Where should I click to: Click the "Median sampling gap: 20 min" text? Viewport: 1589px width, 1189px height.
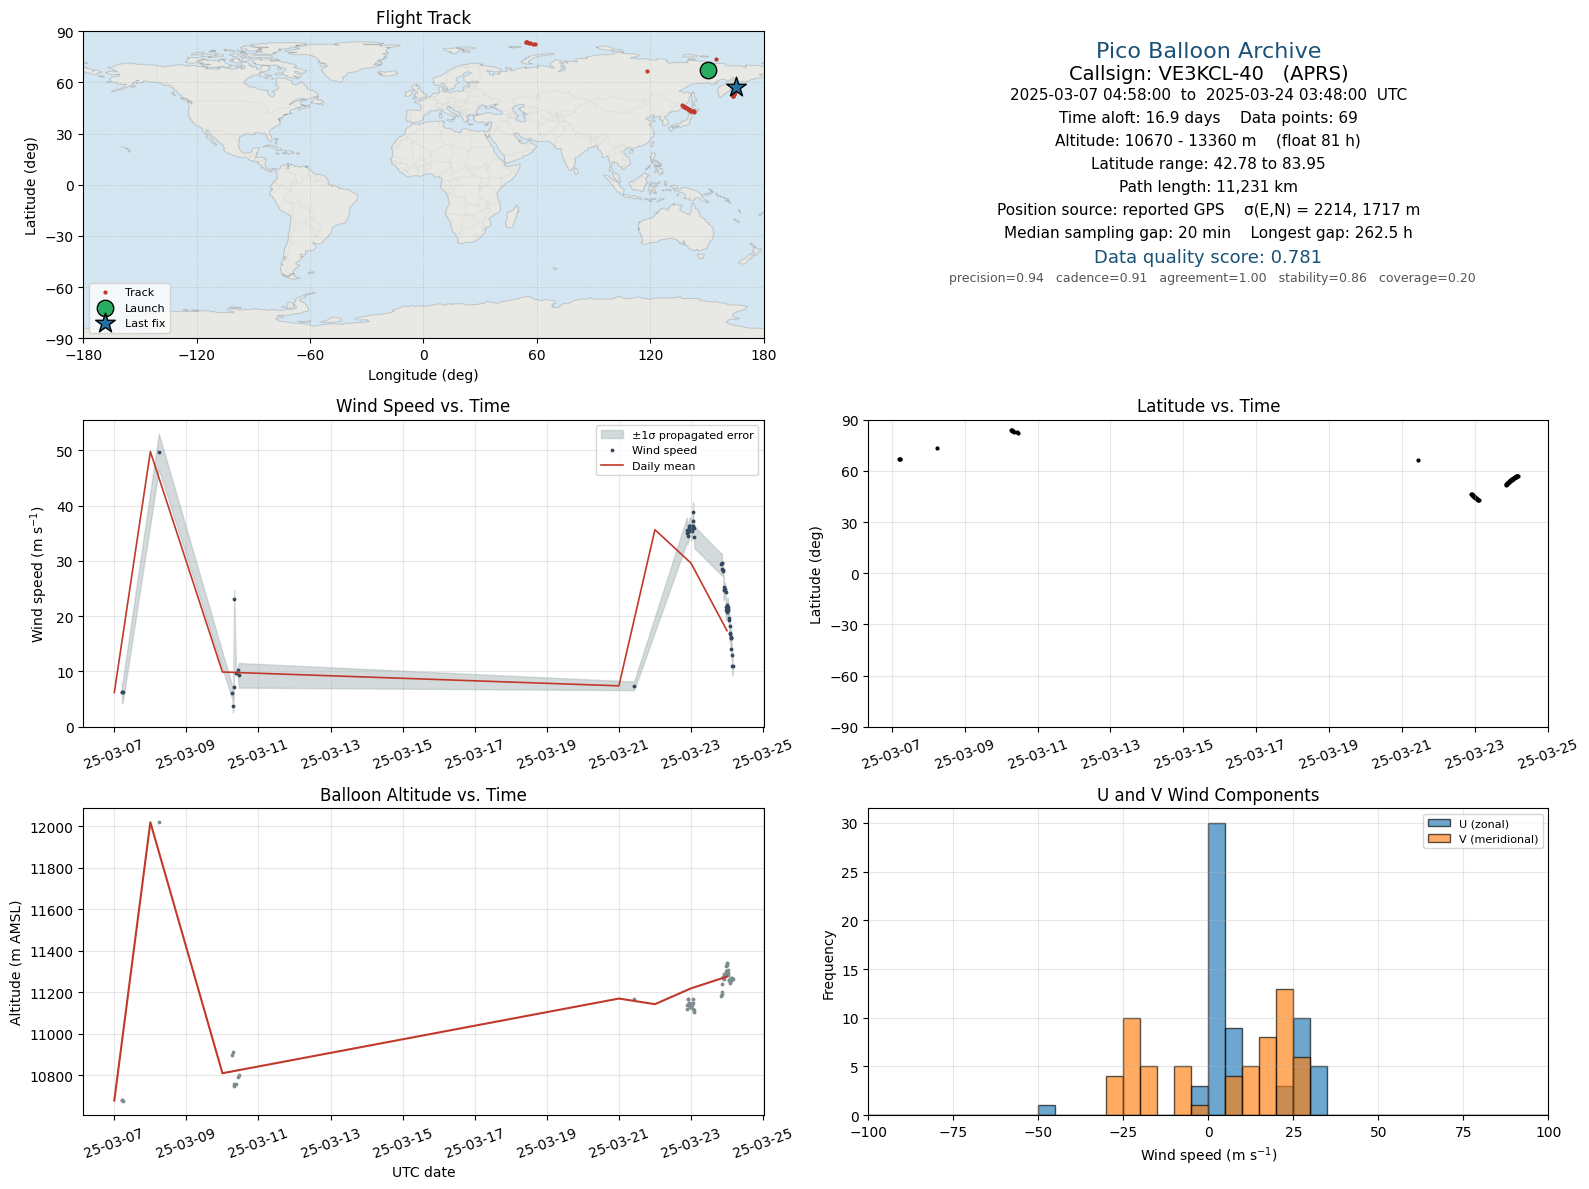point(1117,233)
